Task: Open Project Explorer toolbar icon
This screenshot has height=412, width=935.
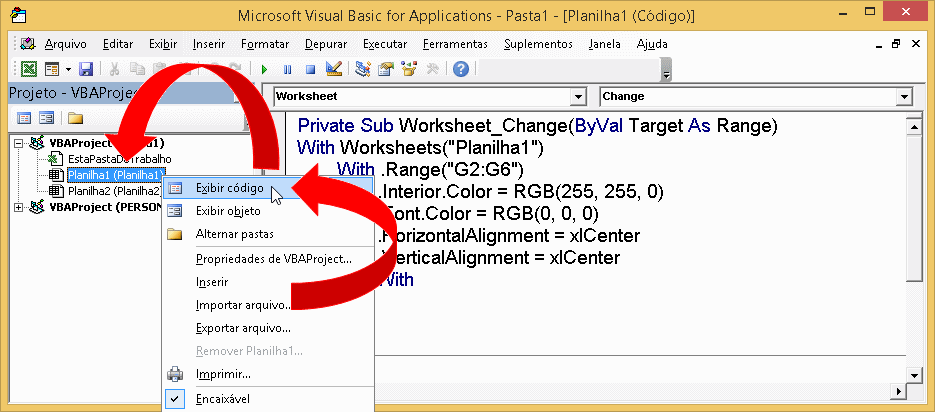Action: click(362, 69)
